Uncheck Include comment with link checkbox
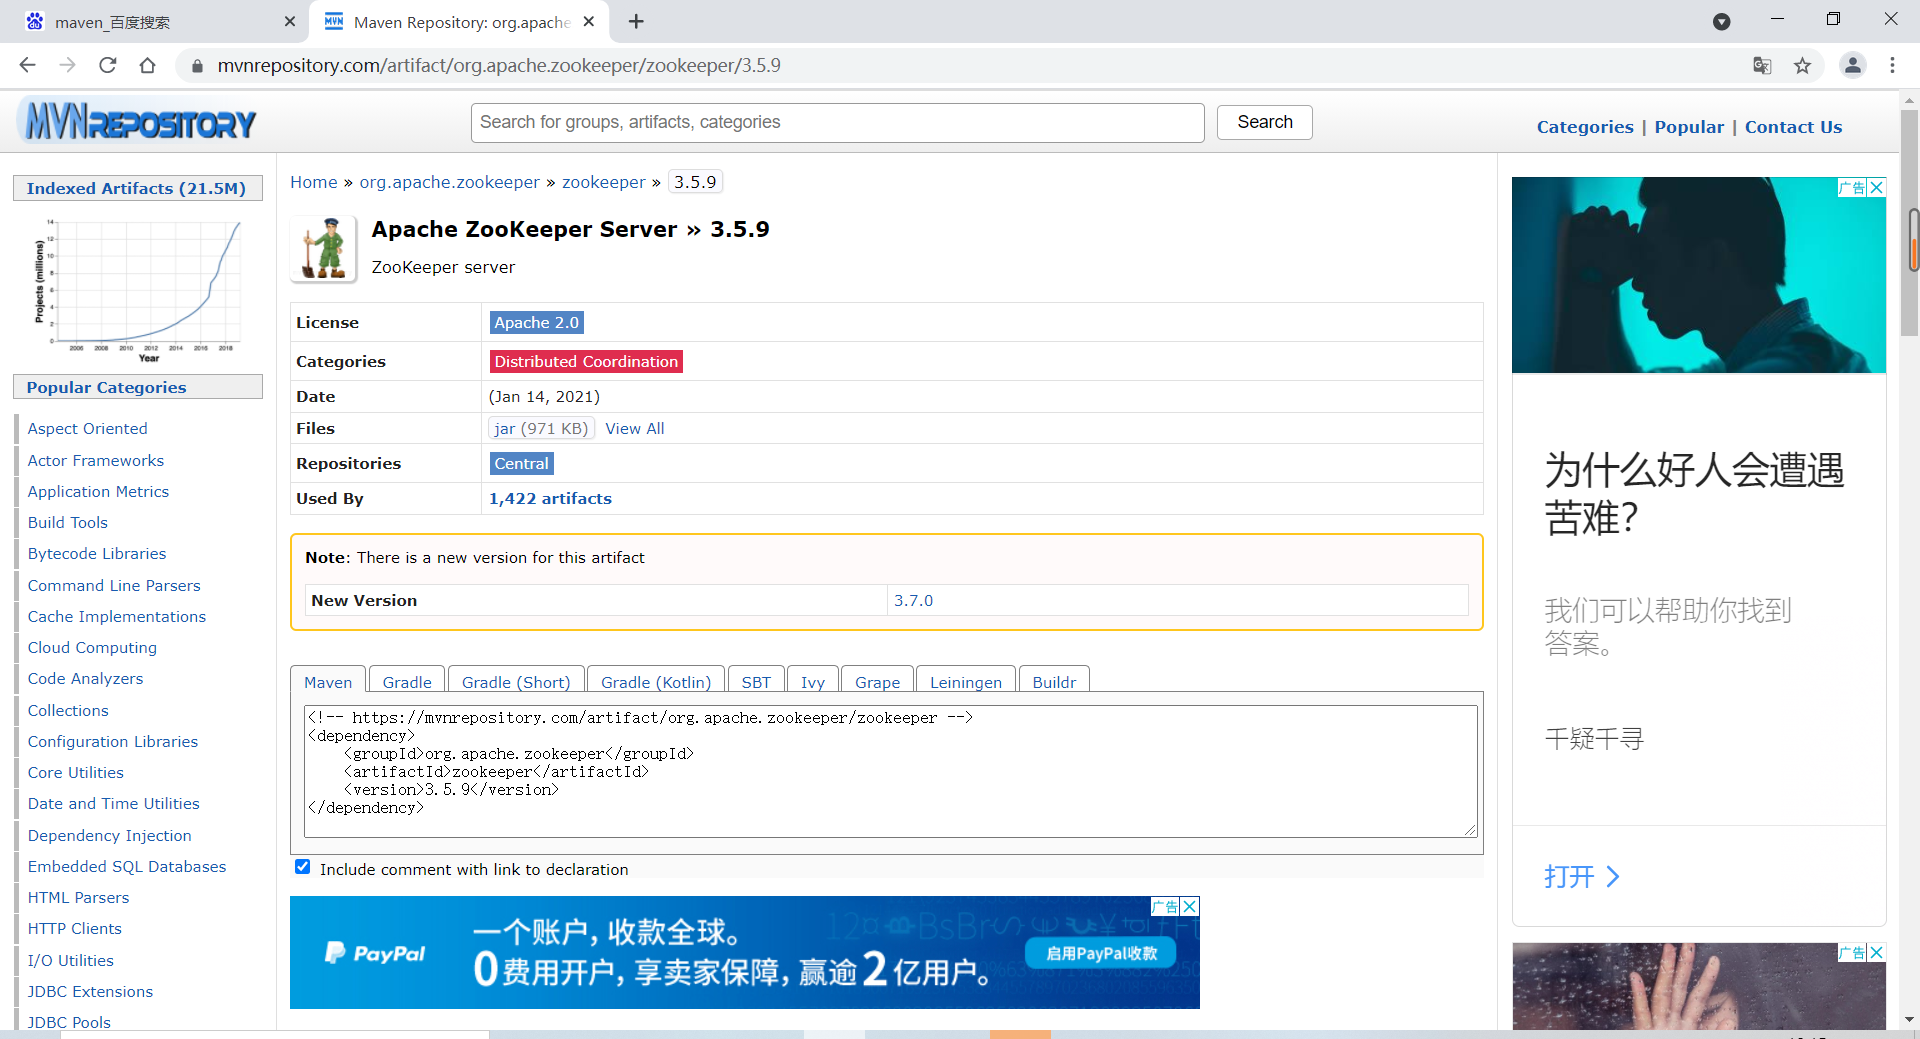Viewport: 1920px width, 1039px height. click(303, 867)
